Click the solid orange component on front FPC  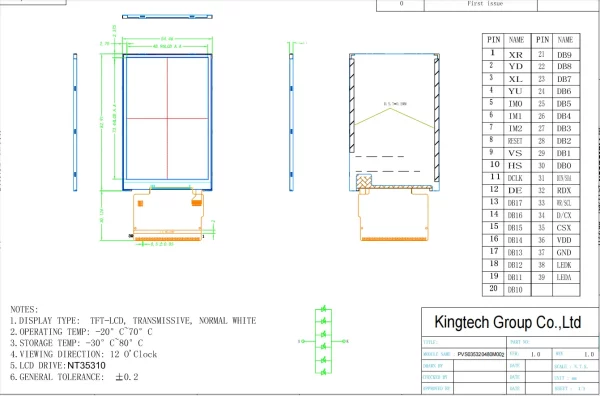click(197, 203)
